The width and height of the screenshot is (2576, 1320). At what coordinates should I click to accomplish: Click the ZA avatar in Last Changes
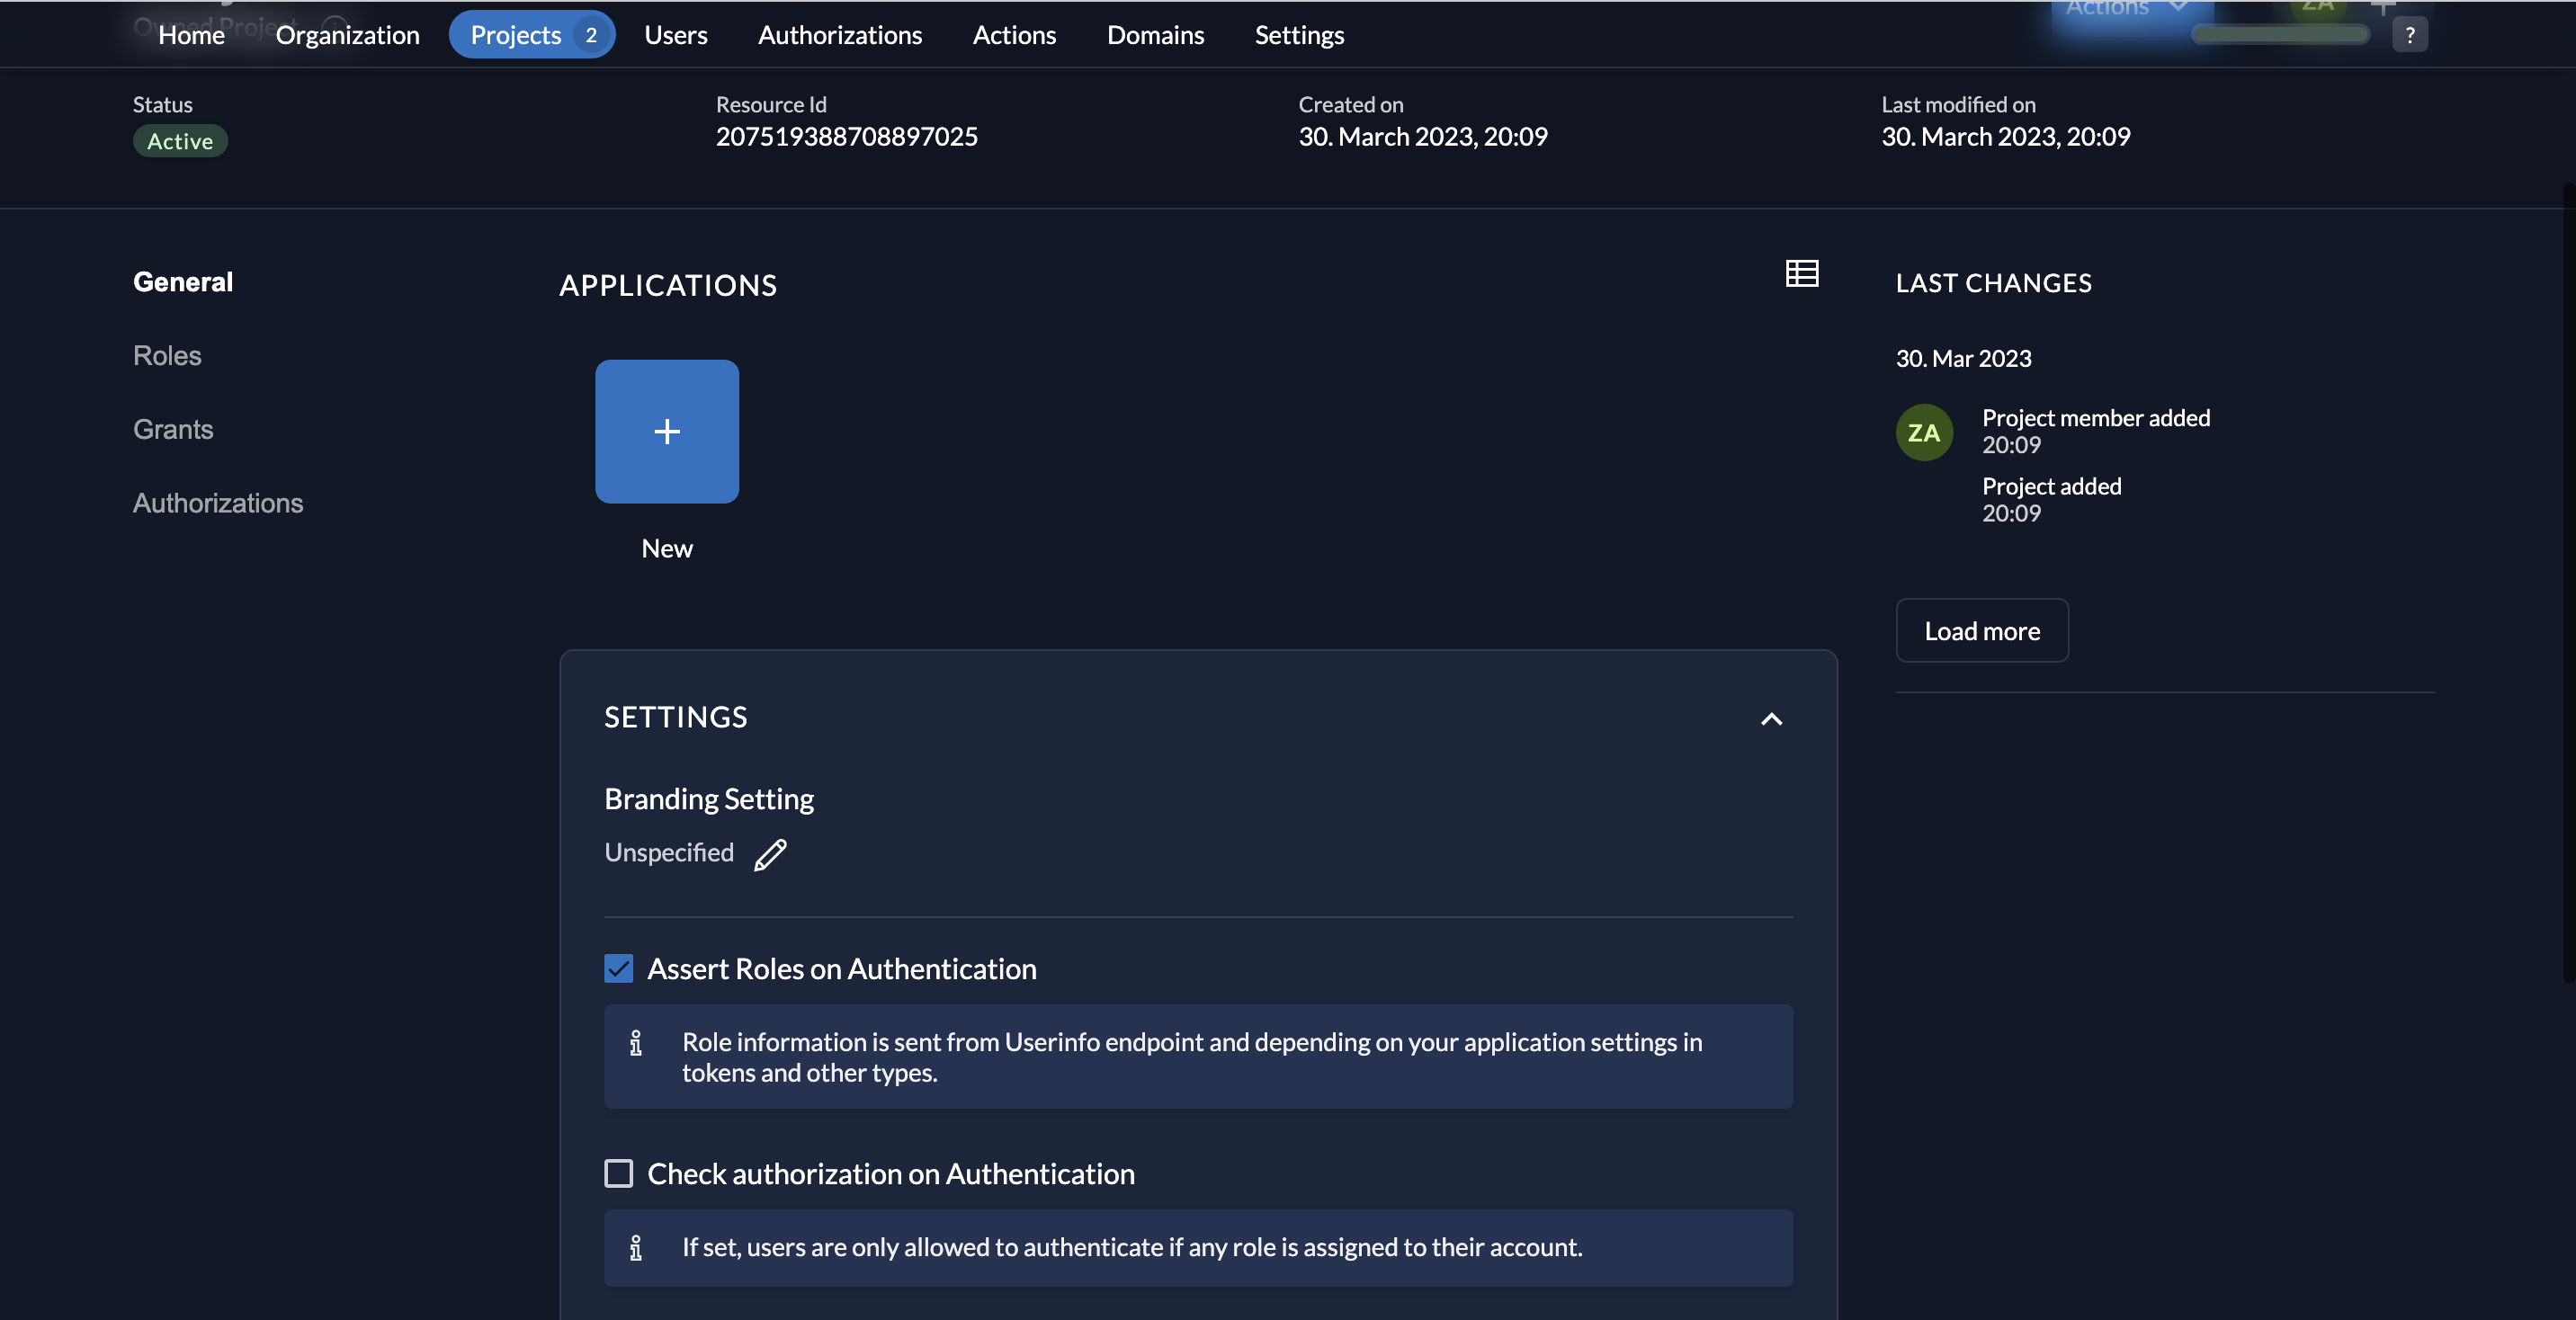(1924, 432)
